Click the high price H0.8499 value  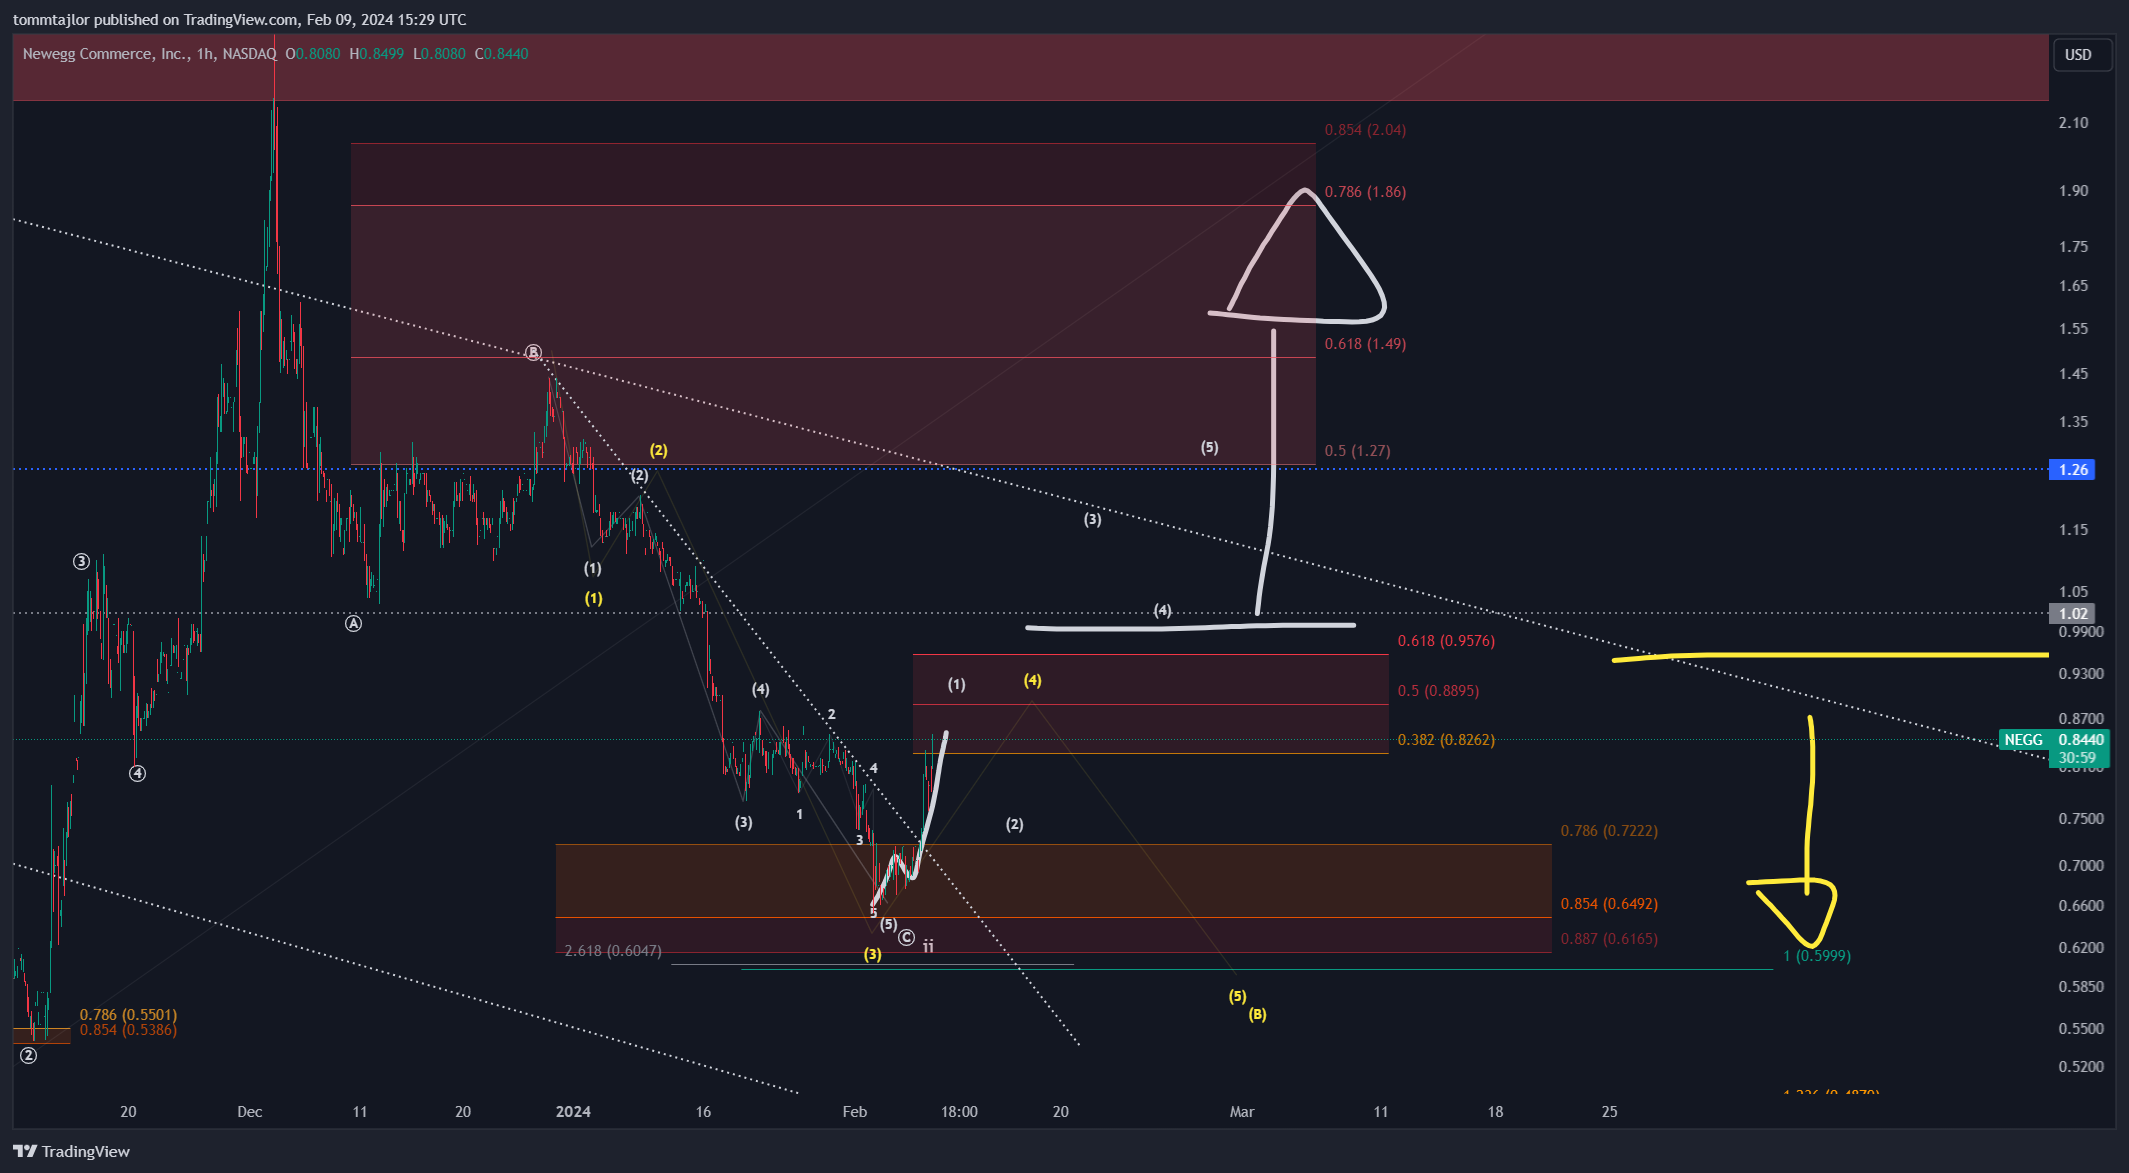[x=377, y=54]
